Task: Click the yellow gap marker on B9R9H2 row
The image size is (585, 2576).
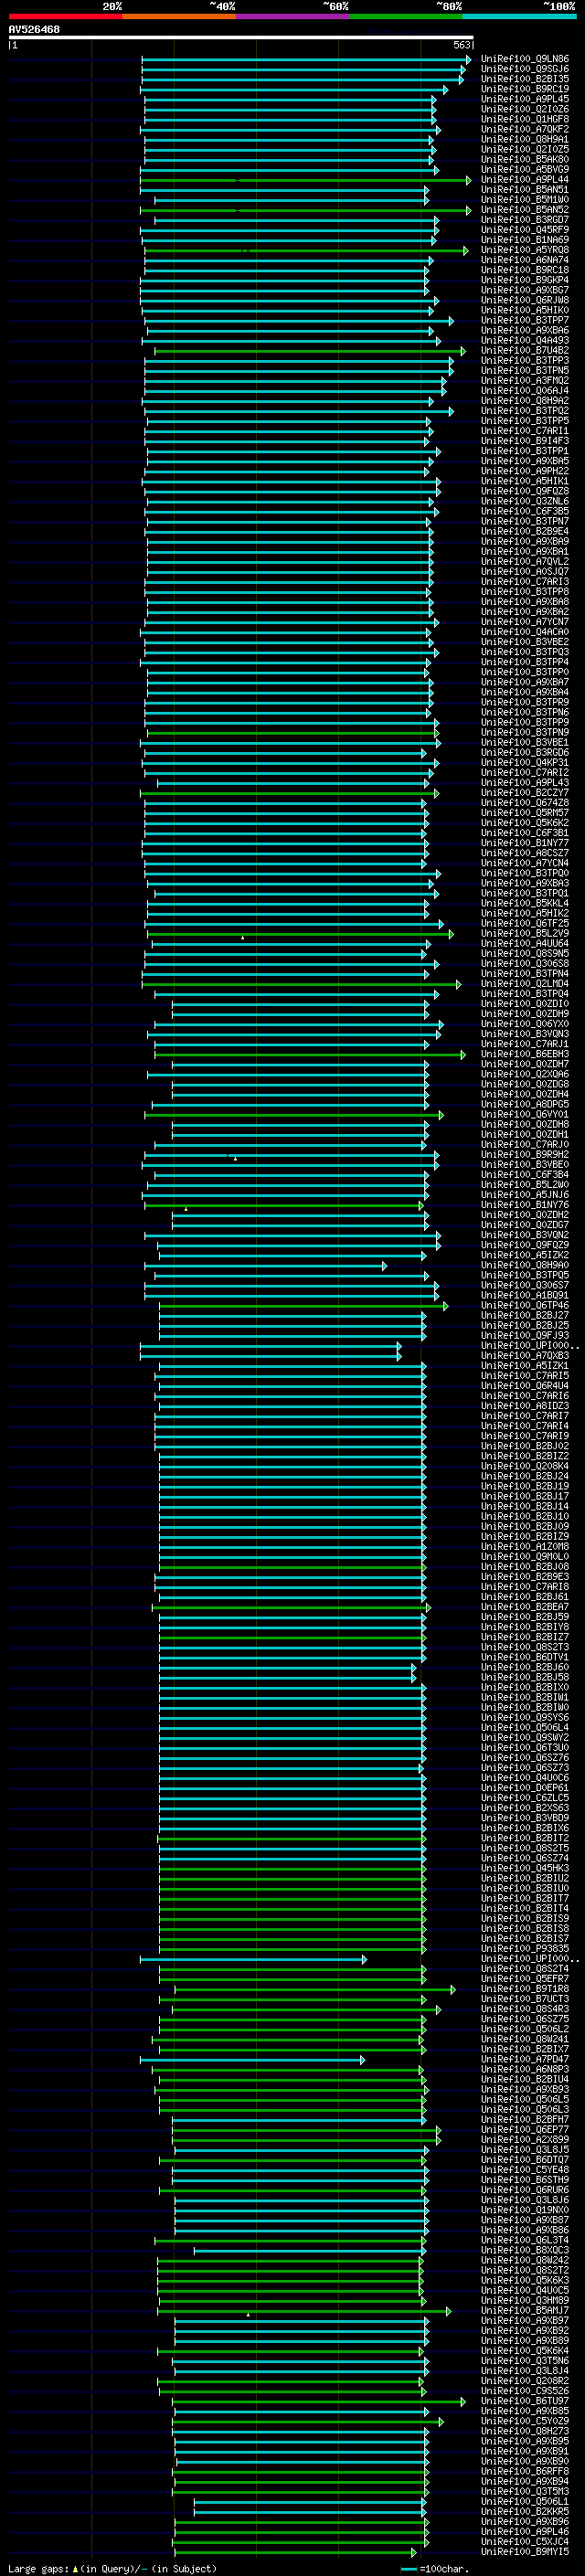Action: [235, 1159]
